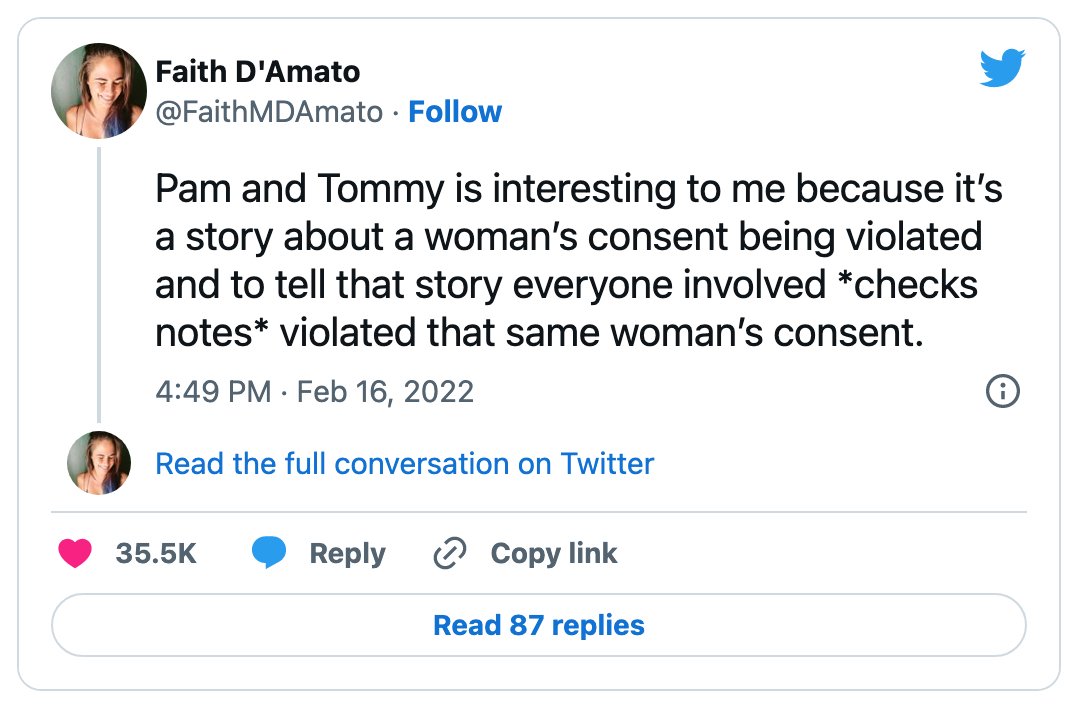Viewport: 1084px width, 719px height.
Task: Click the chain link copy icon
Action: 450,553
